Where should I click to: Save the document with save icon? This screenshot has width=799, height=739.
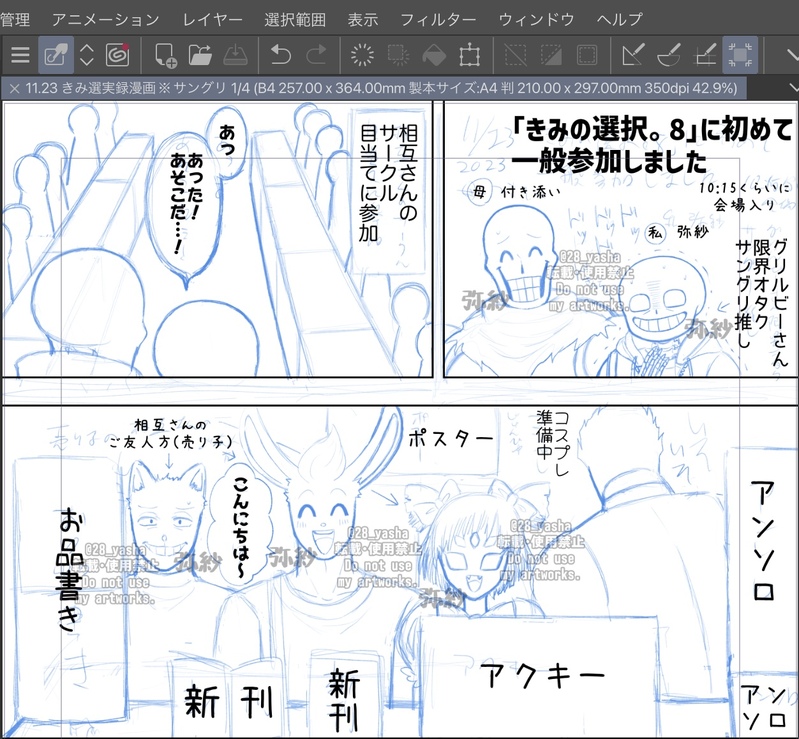coord(235,55)
